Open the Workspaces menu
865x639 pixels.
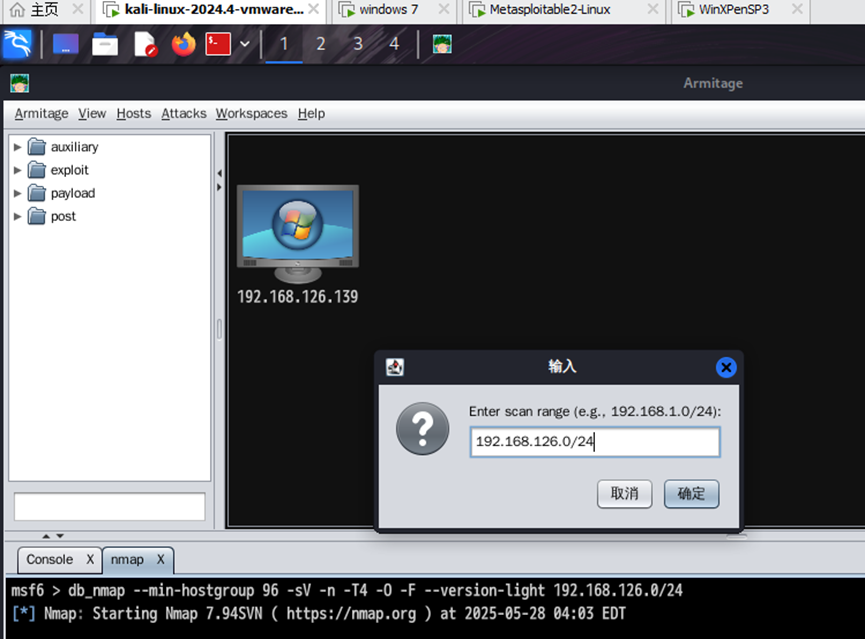point(252,113)
